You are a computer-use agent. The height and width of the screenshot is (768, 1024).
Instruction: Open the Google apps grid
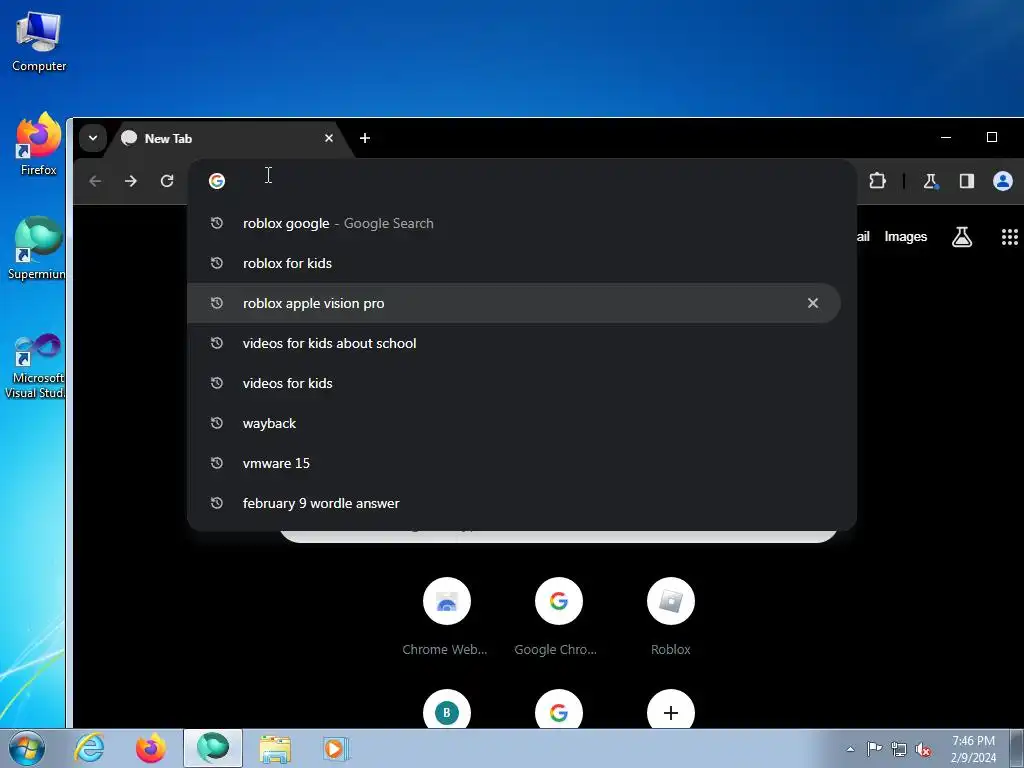pyautogui.click(x=1010, y=236)
